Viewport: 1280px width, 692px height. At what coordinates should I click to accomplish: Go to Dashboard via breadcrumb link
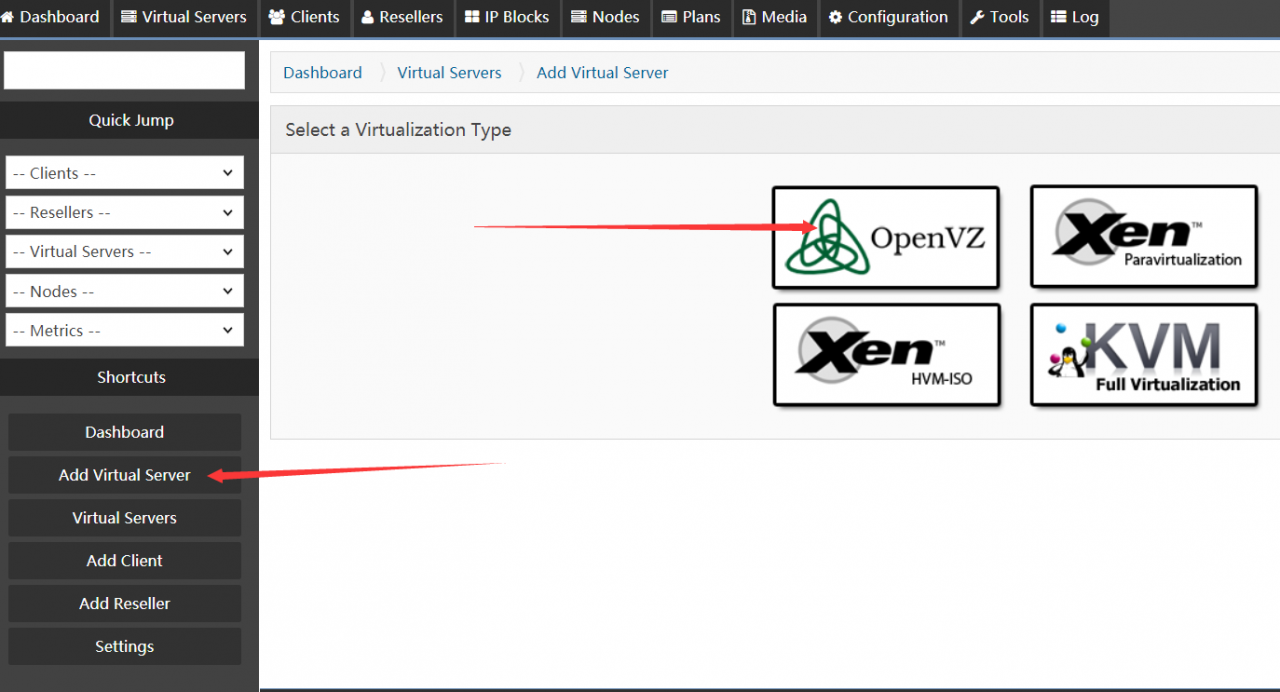click(322, 73)
